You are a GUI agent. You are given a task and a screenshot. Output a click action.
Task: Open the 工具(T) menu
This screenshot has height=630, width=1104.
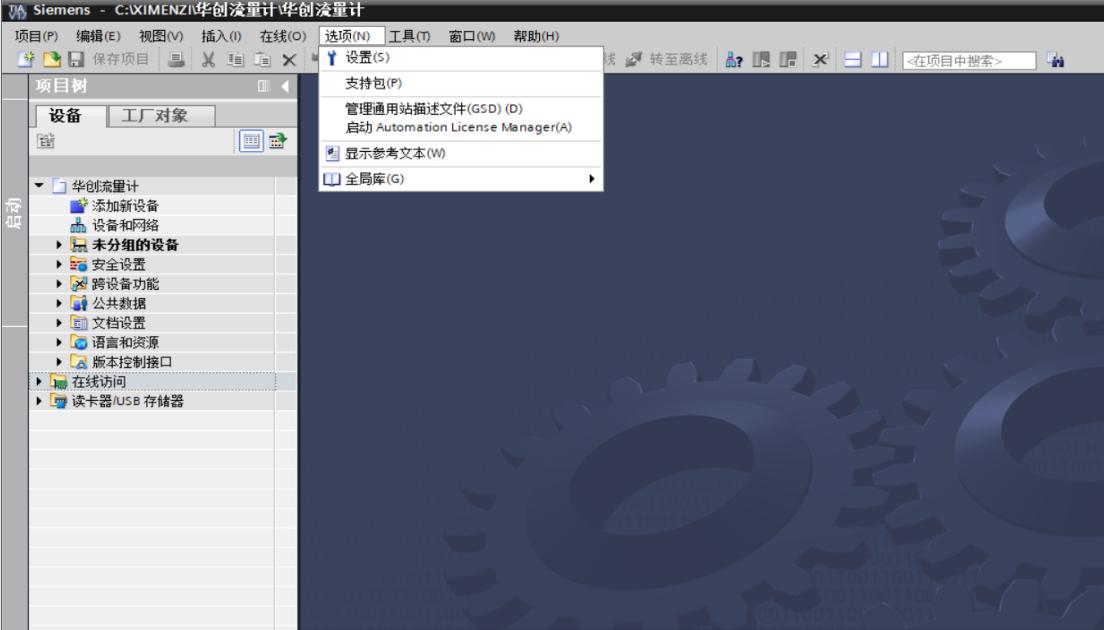tap(410, 36)
